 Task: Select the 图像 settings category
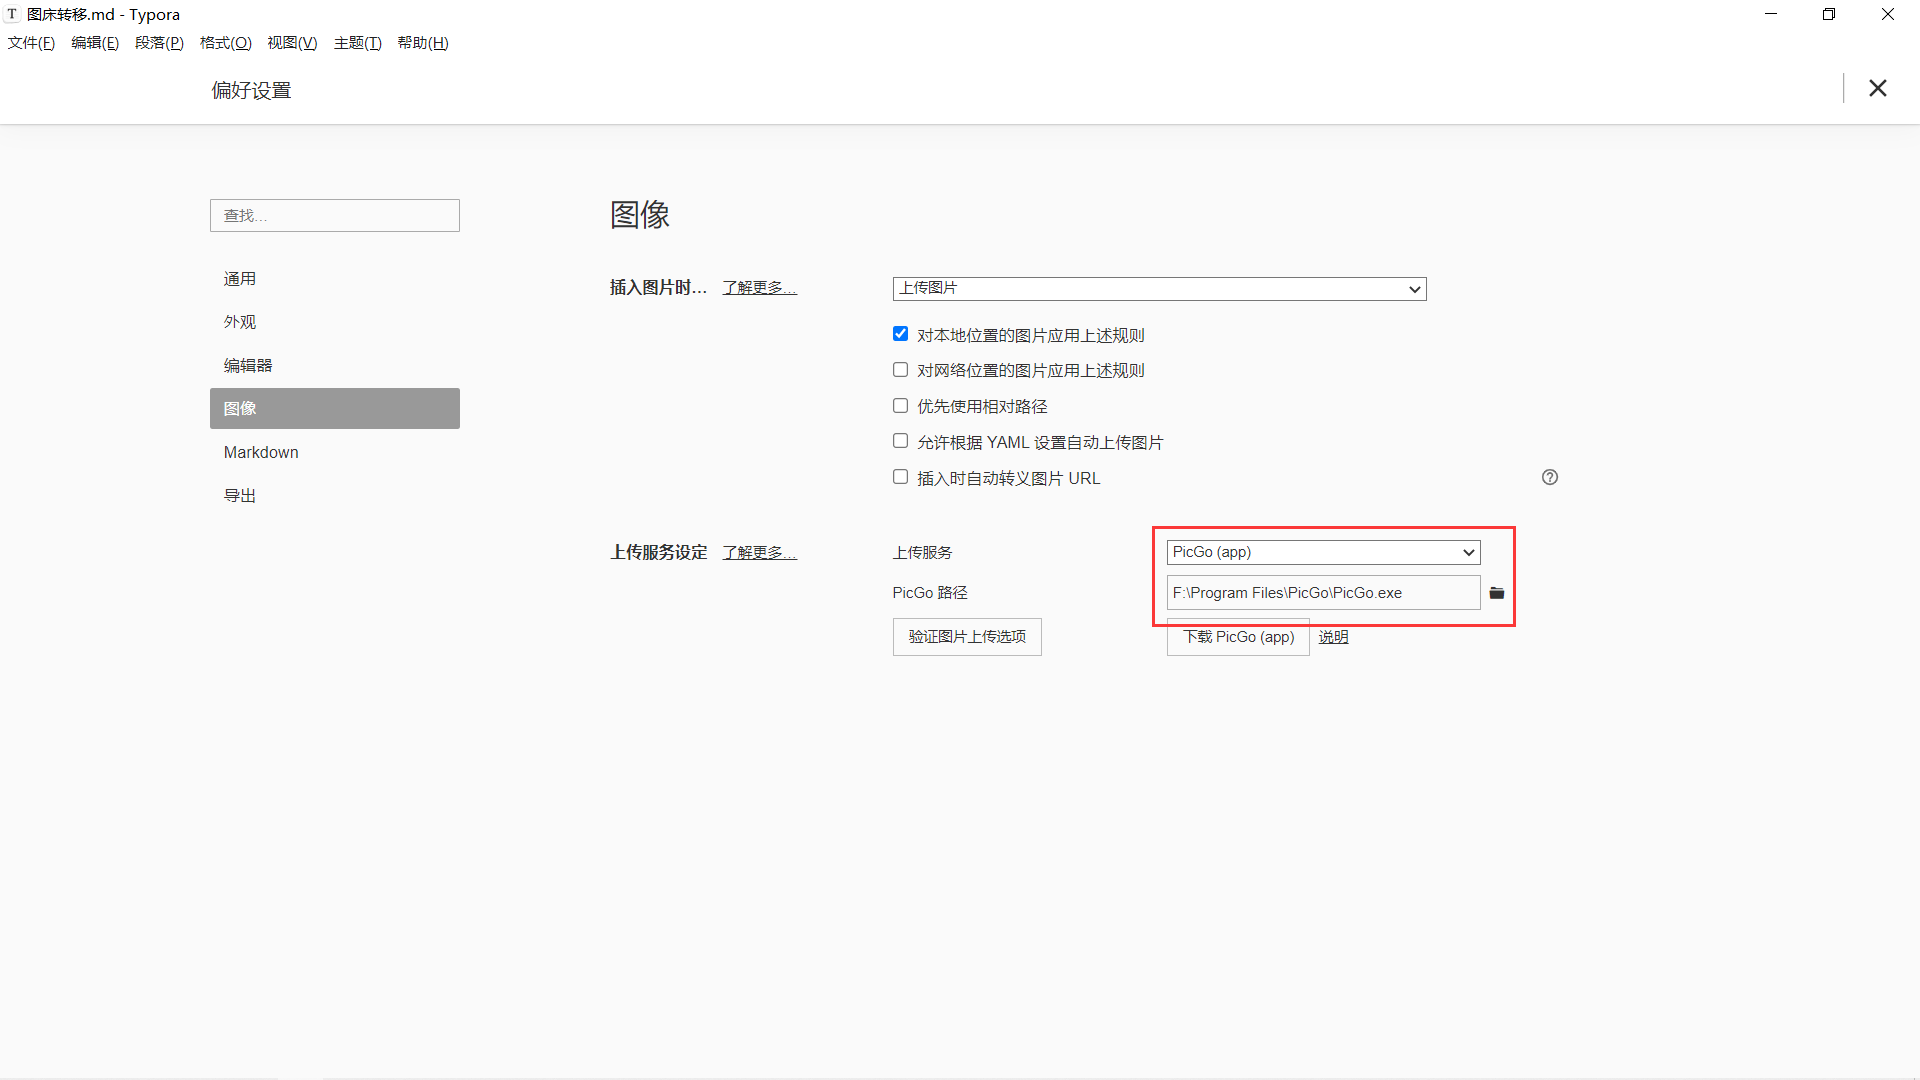(x=335, y=408)
